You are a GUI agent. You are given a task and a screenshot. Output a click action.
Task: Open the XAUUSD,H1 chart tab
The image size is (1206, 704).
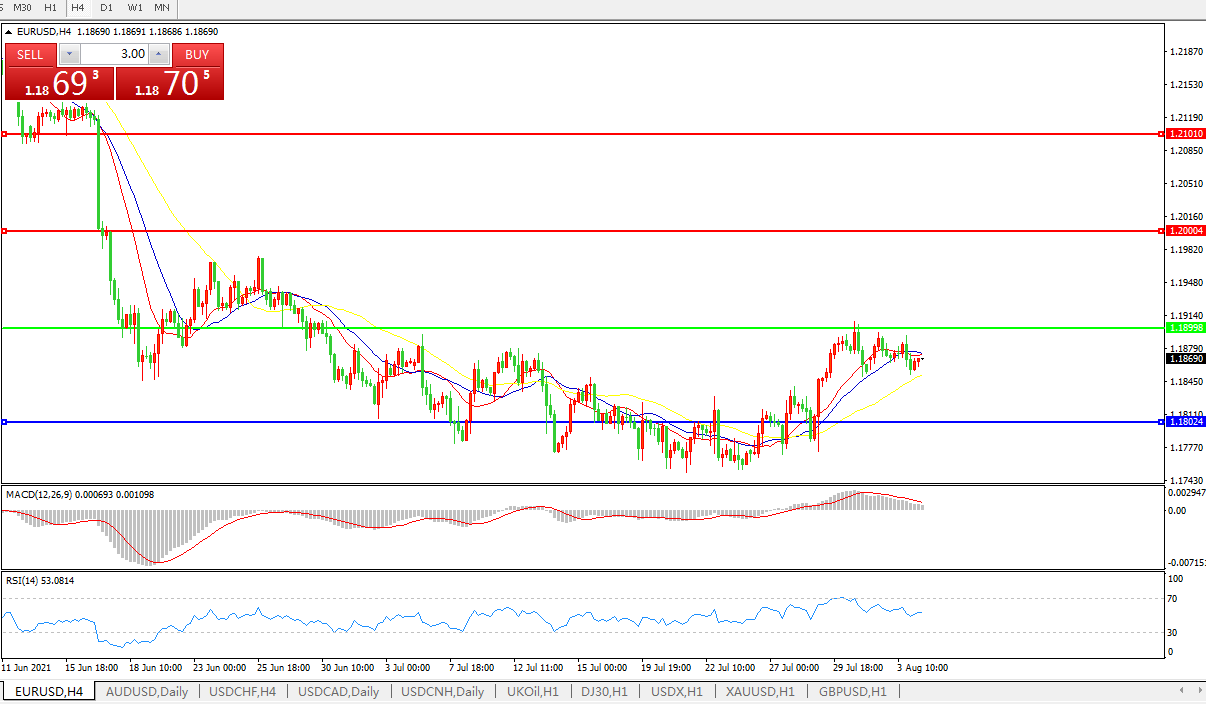(x=760, y=692)
